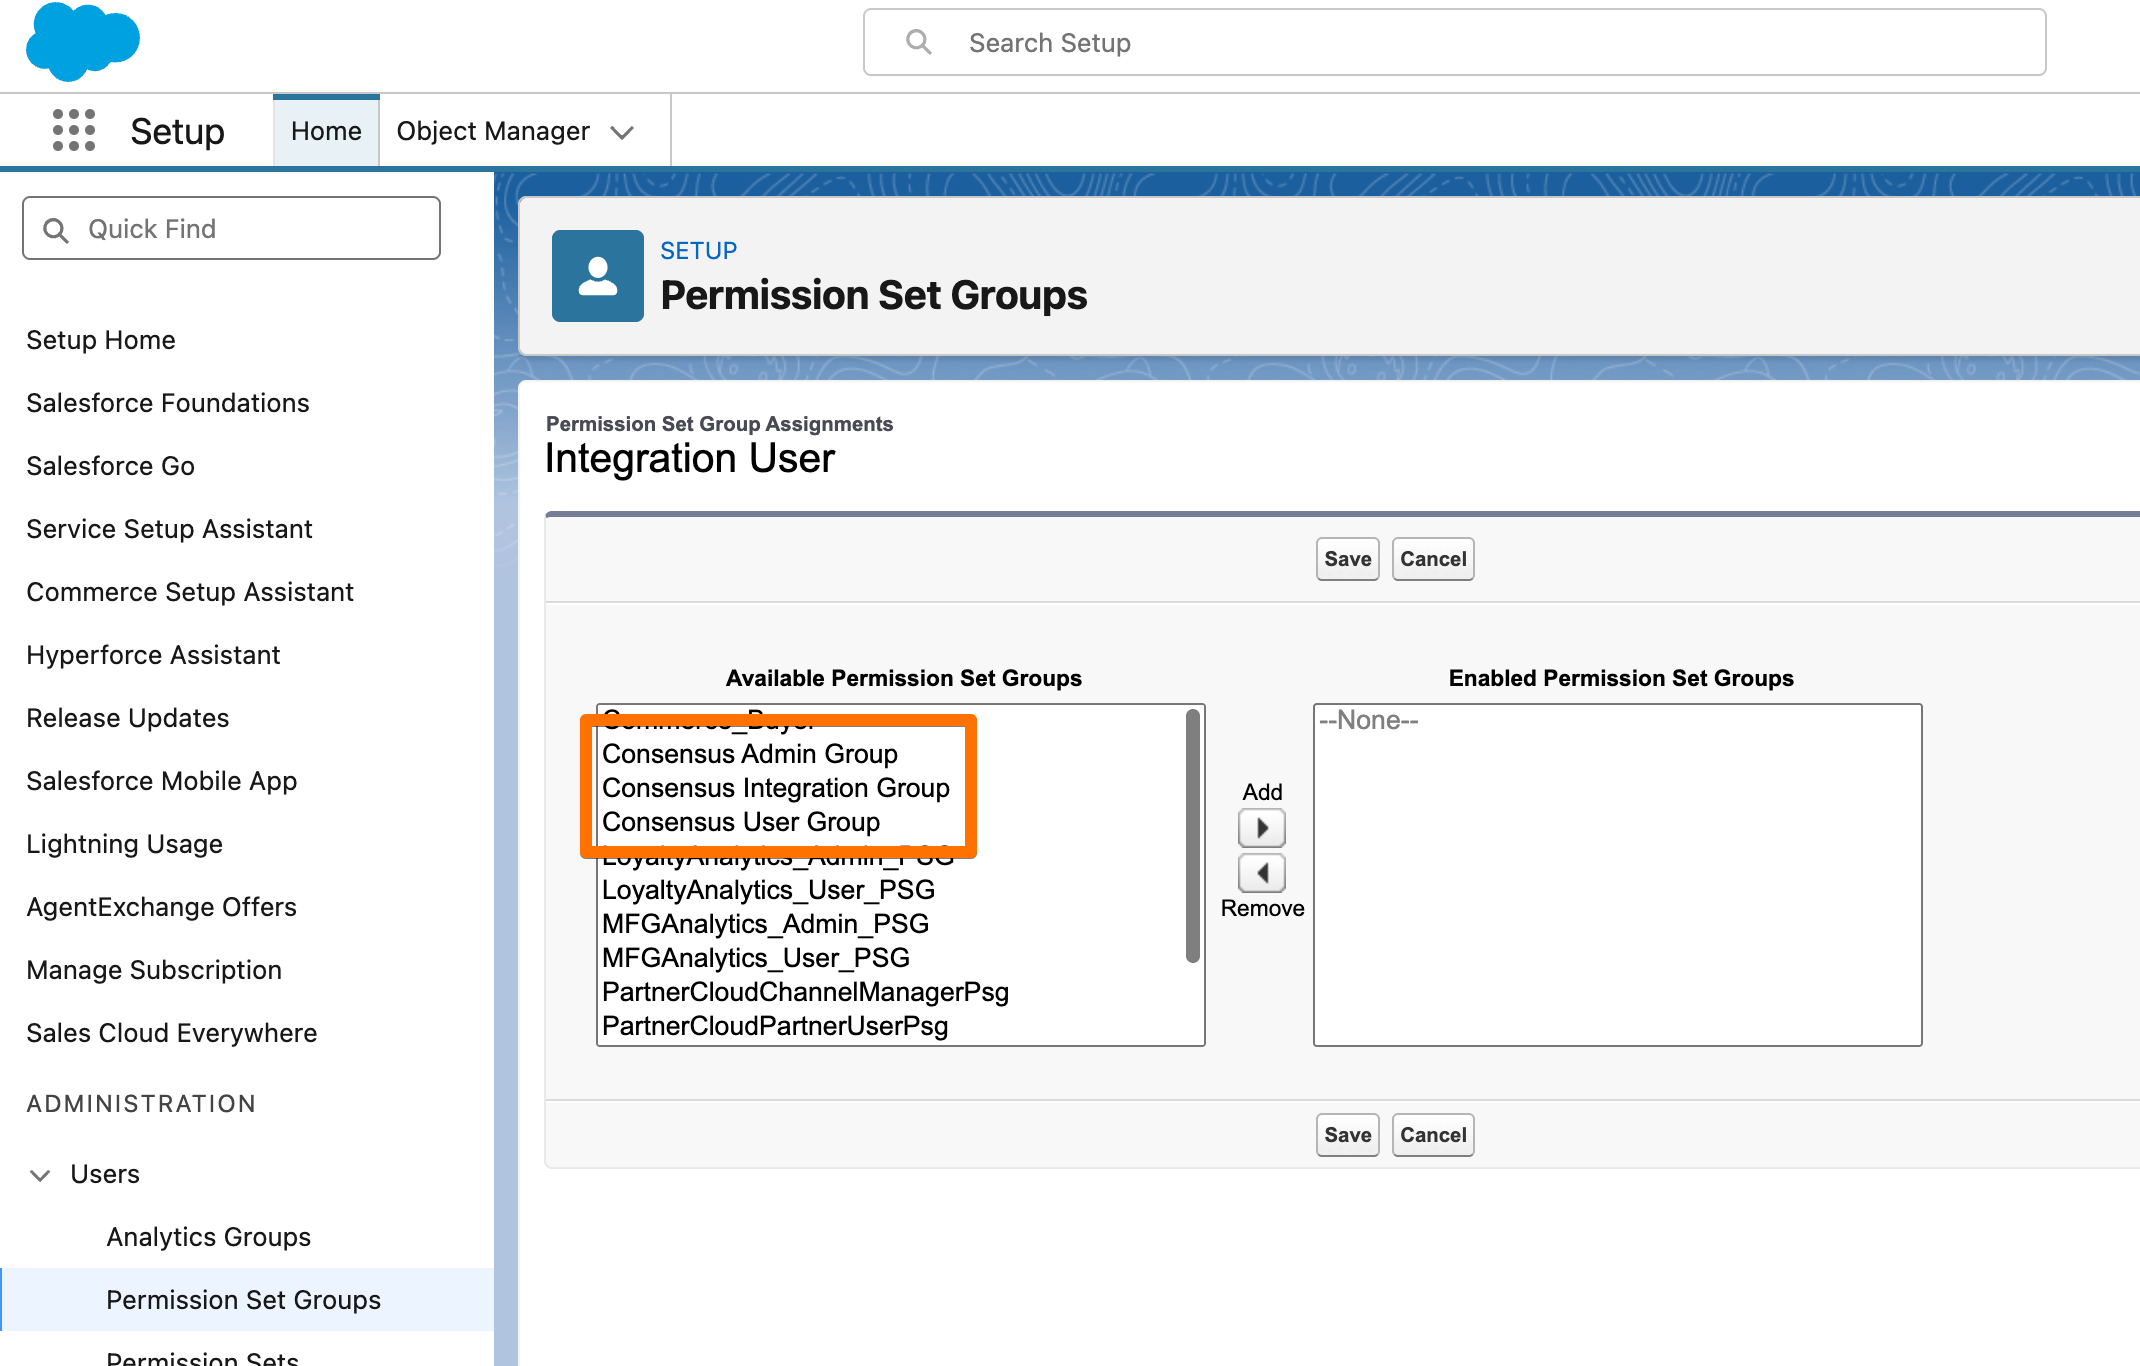
Task: Select PartnerCloudChannelManagerPsg option
Action: [806, 992]
